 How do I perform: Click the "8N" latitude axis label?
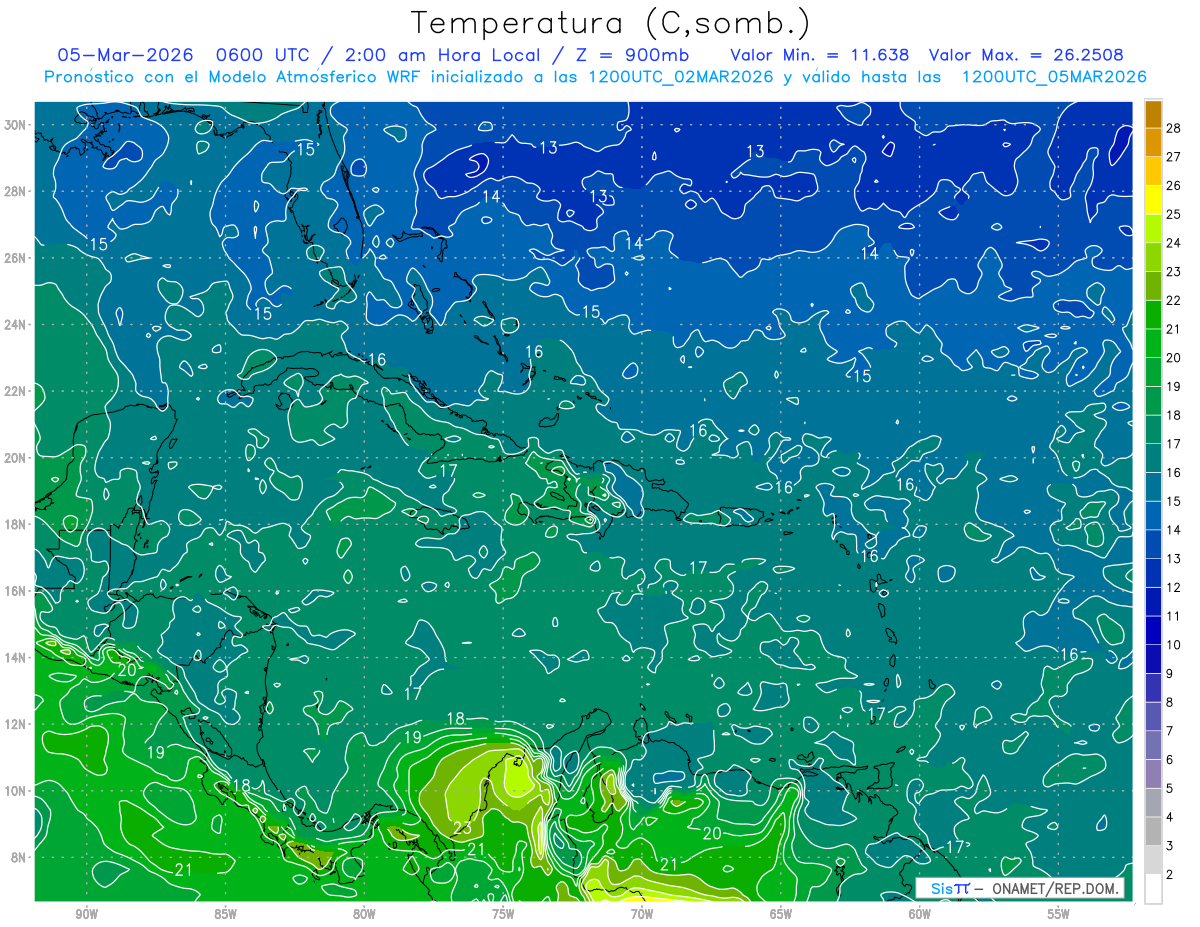[x=20, y=857]
